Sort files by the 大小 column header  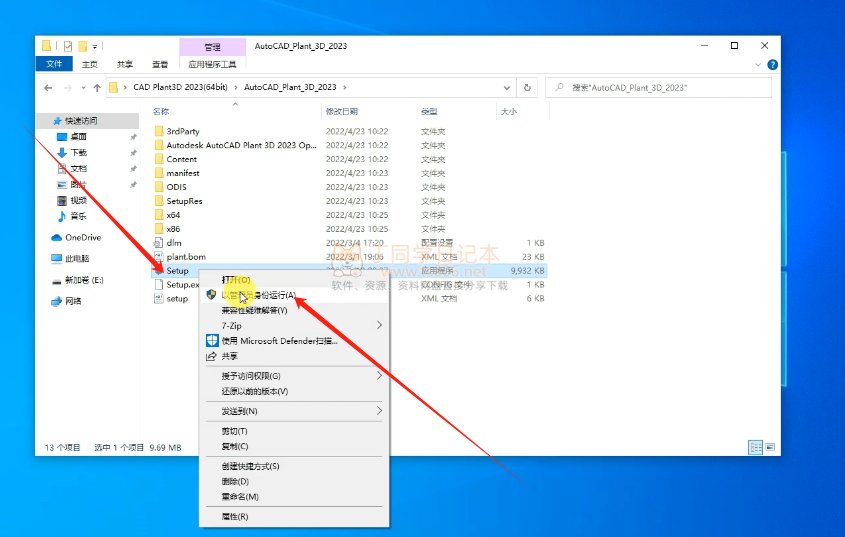point(509,112)
